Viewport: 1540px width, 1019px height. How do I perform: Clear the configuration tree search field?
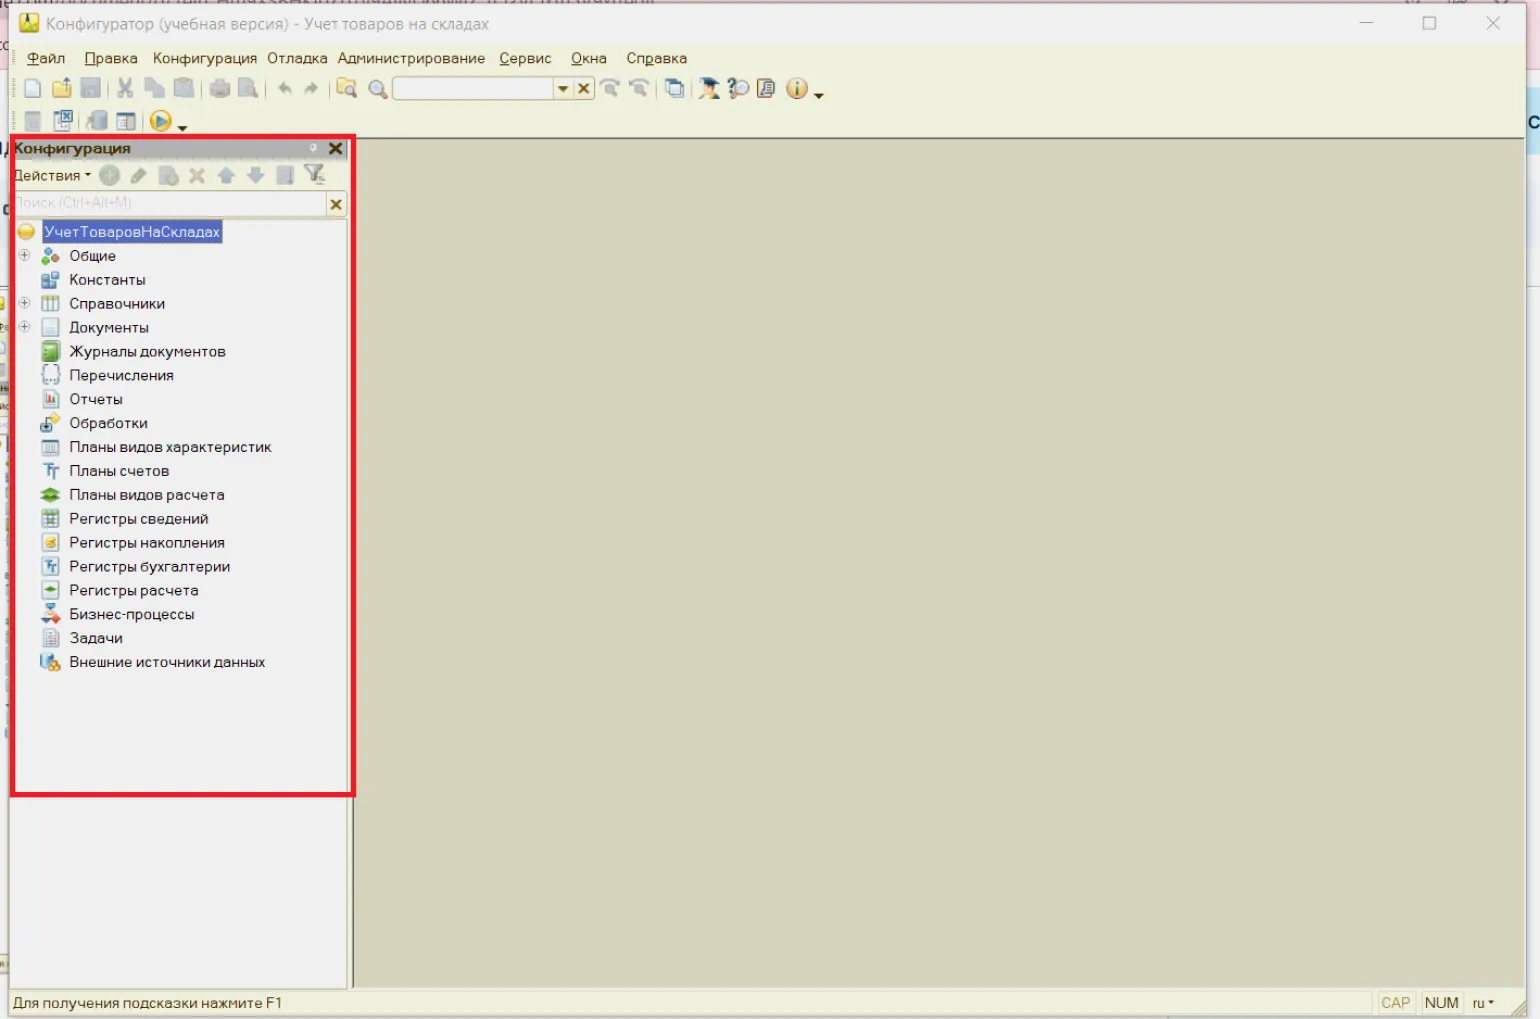[336, 204]
